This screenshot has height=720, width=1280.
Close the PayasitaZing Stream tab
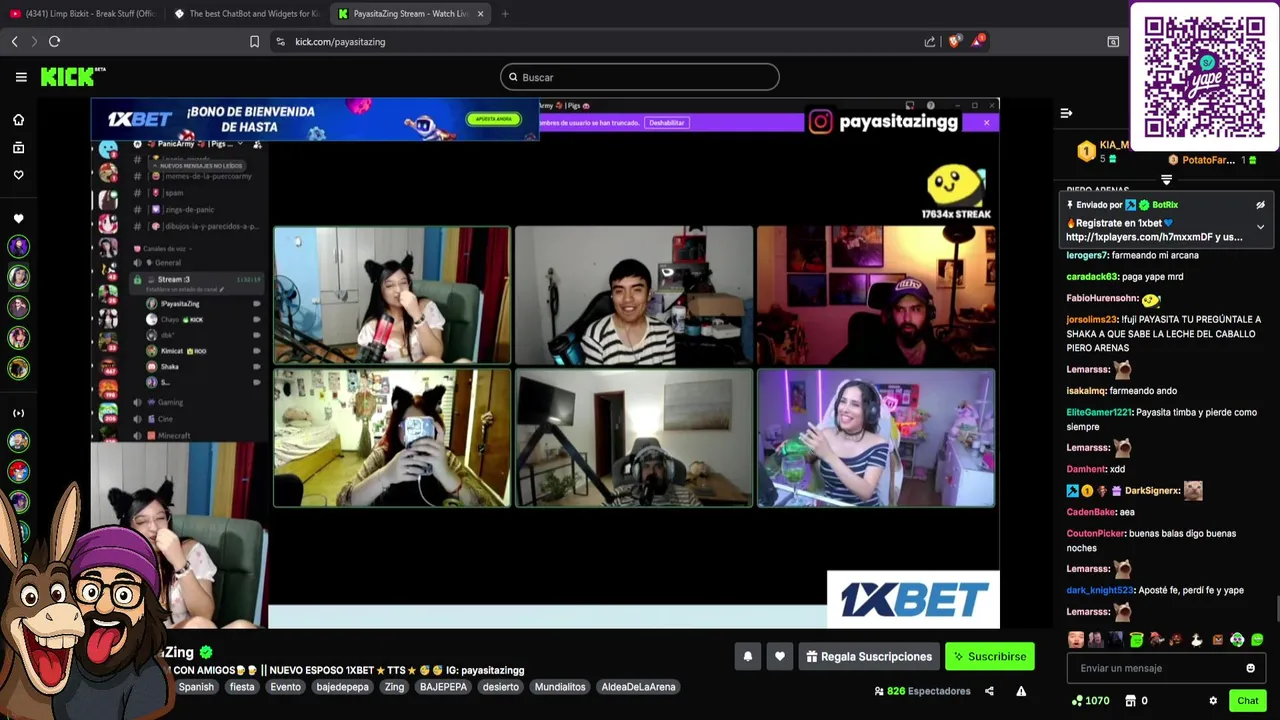coord(481,14)
